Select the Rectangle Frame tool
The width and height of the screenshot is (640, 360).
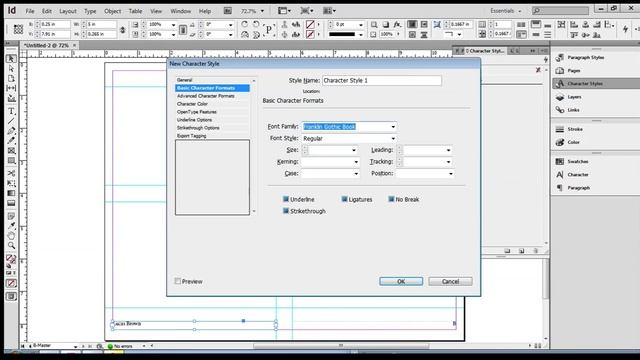coord(11,151)
